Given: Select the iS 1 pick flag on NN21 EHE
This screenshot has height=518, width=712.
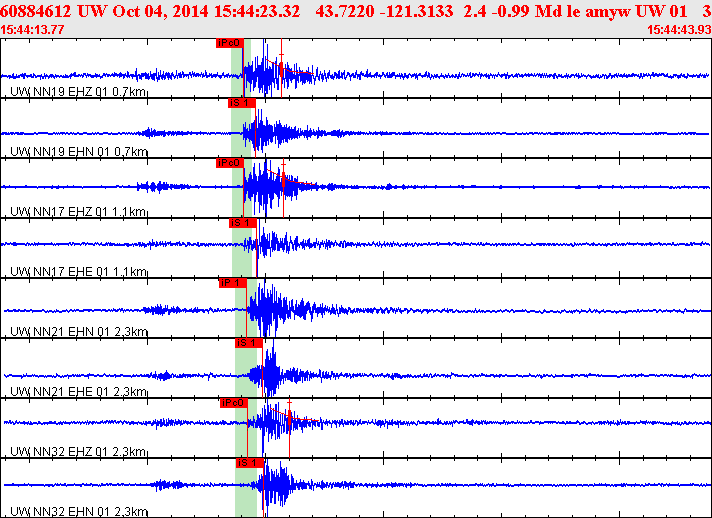Looking at the screenshot, I should pyautogui.click(x=249, y=343).
